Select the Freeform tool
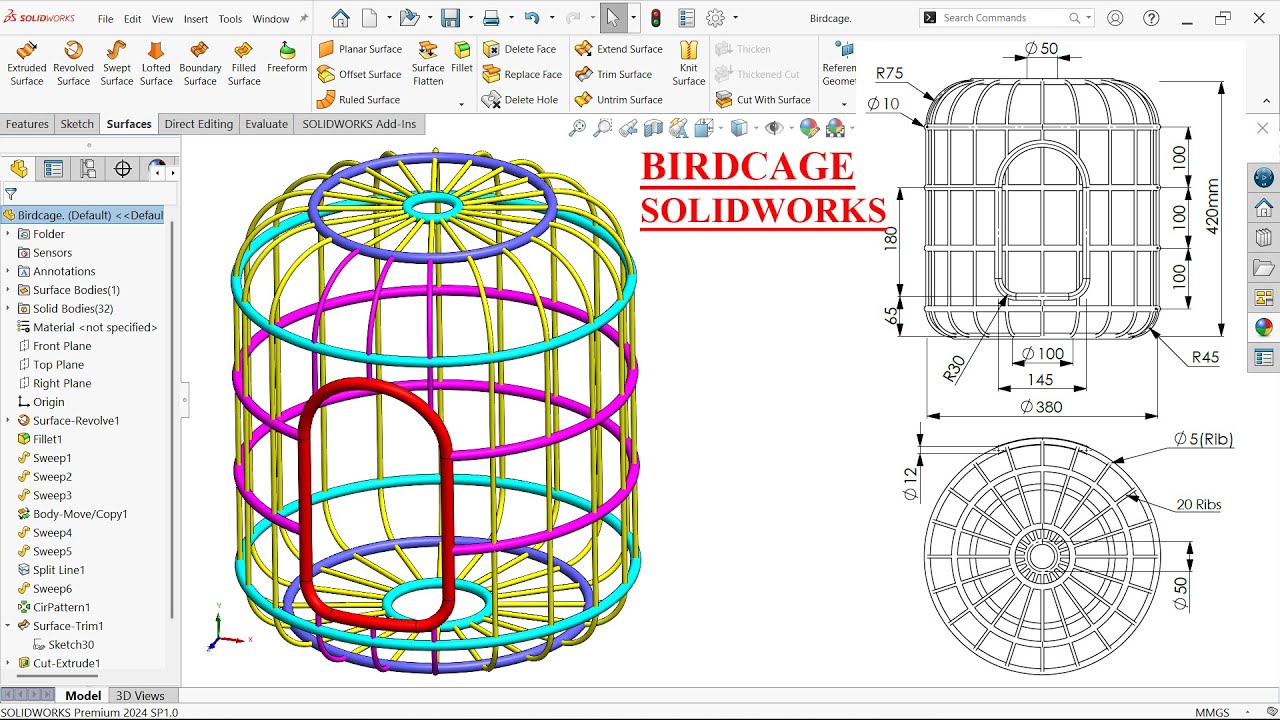 pos(287,58)
